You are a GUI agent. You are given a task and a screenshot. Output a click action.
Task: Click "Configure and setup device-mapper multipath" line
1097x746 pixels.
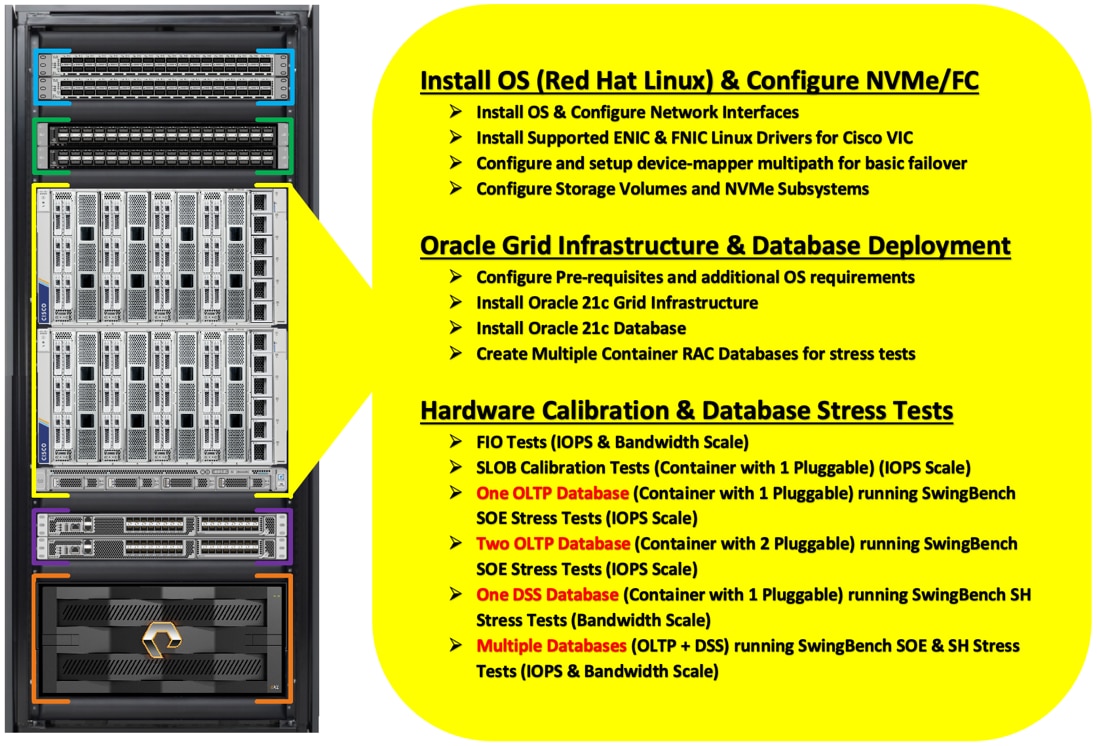pyautogui.click(x=721, y=163)
